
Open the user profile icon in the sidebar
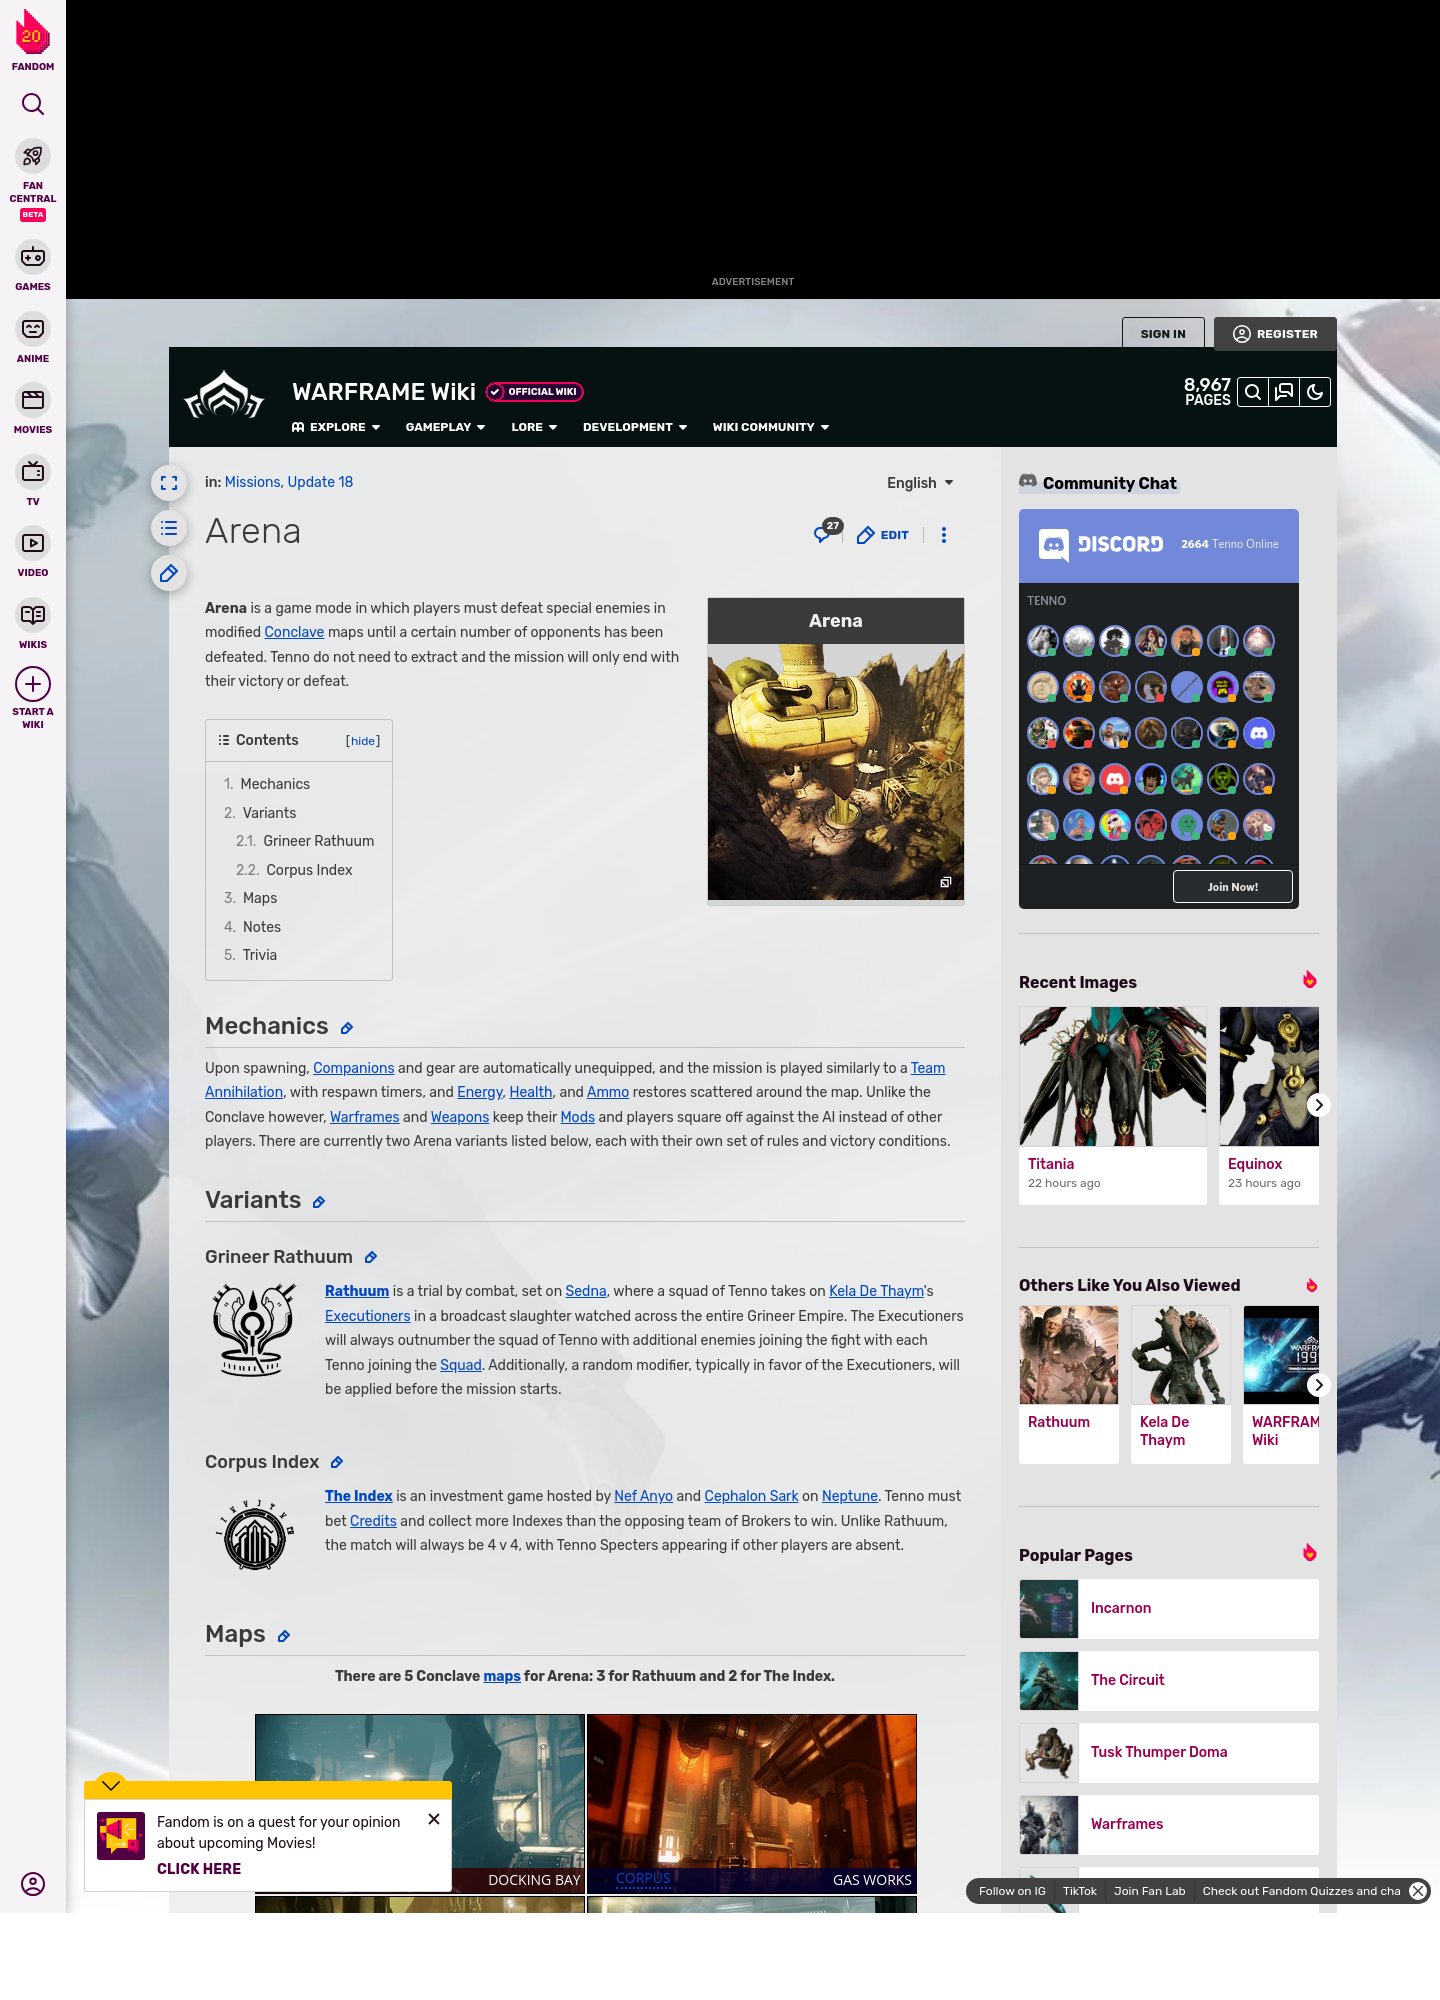click(x=33, y=1884)
